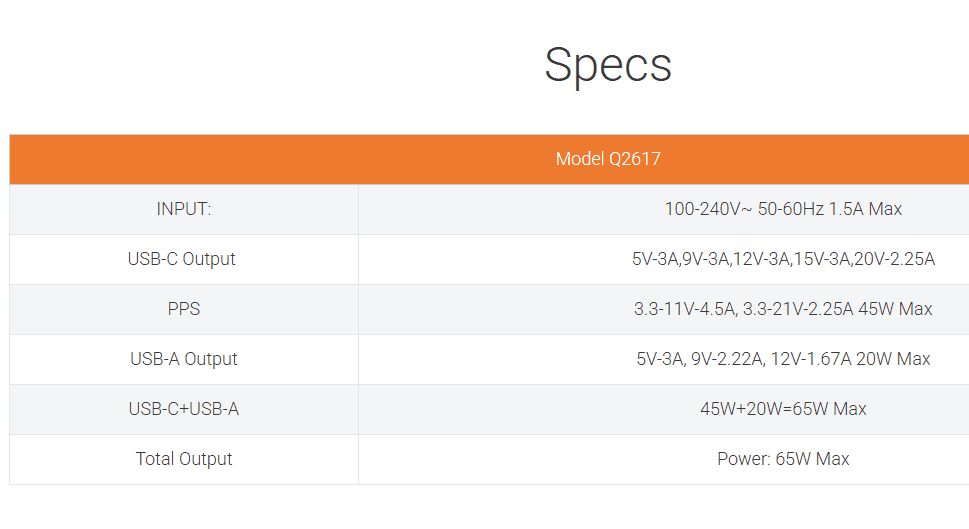Select the Model Q2617 header text
The height and width of the screenshot is (529, 969).
click(607, 159)
